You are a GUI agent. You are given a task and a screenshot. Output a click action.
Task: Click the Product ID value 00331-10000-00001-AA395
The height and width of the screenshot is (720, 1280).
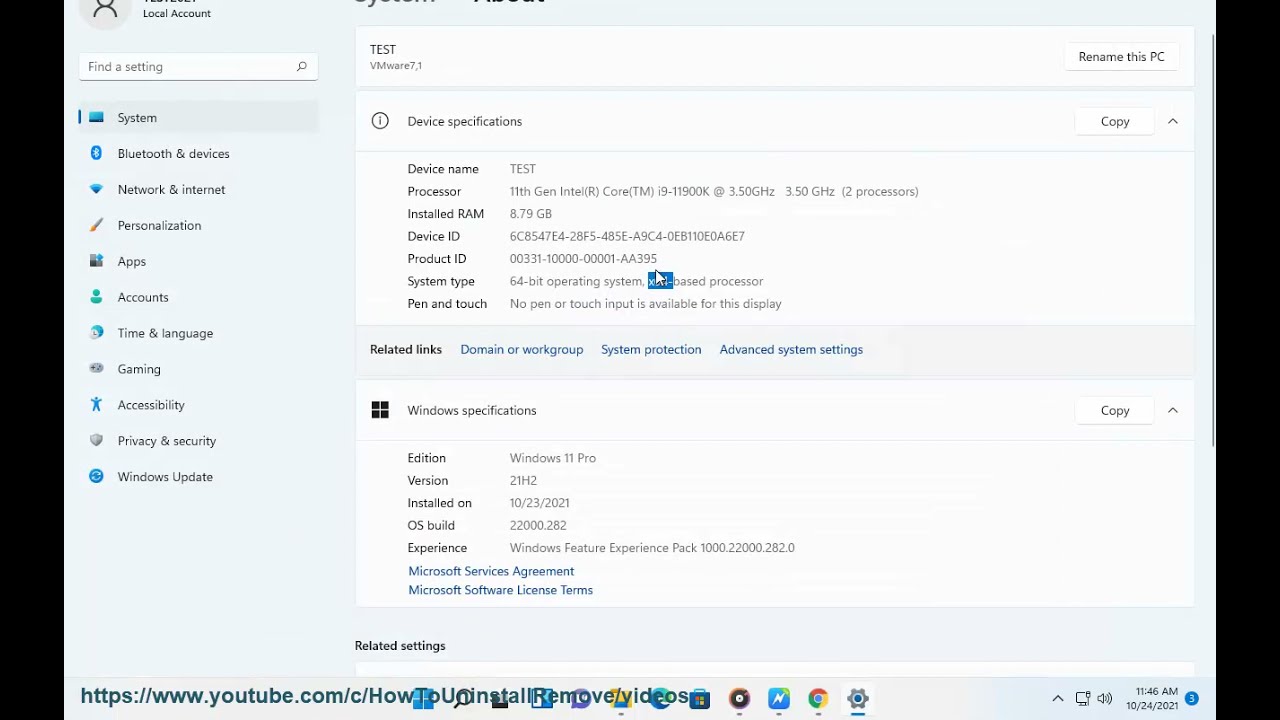583,259
